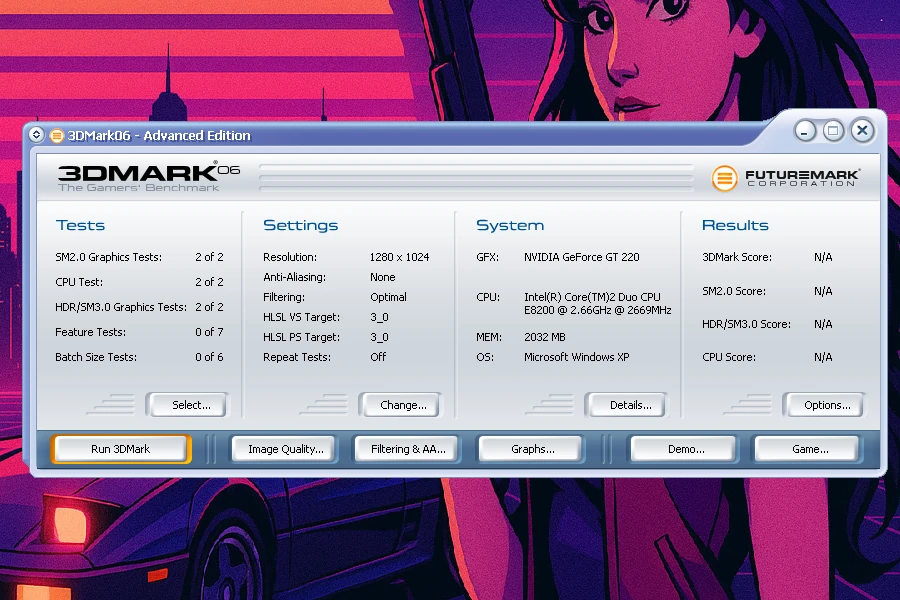This screenshot has width=900, height=600.
Task: Open the Image Quality... tool
Action: point(285,449)
